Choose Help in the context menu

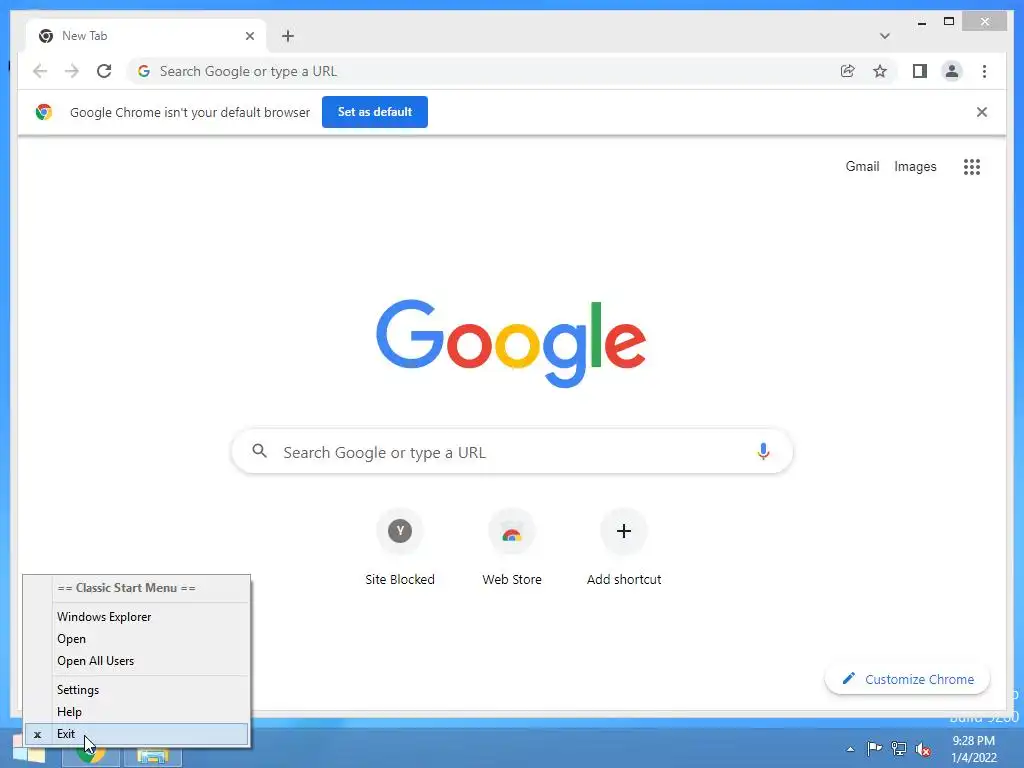136,712
